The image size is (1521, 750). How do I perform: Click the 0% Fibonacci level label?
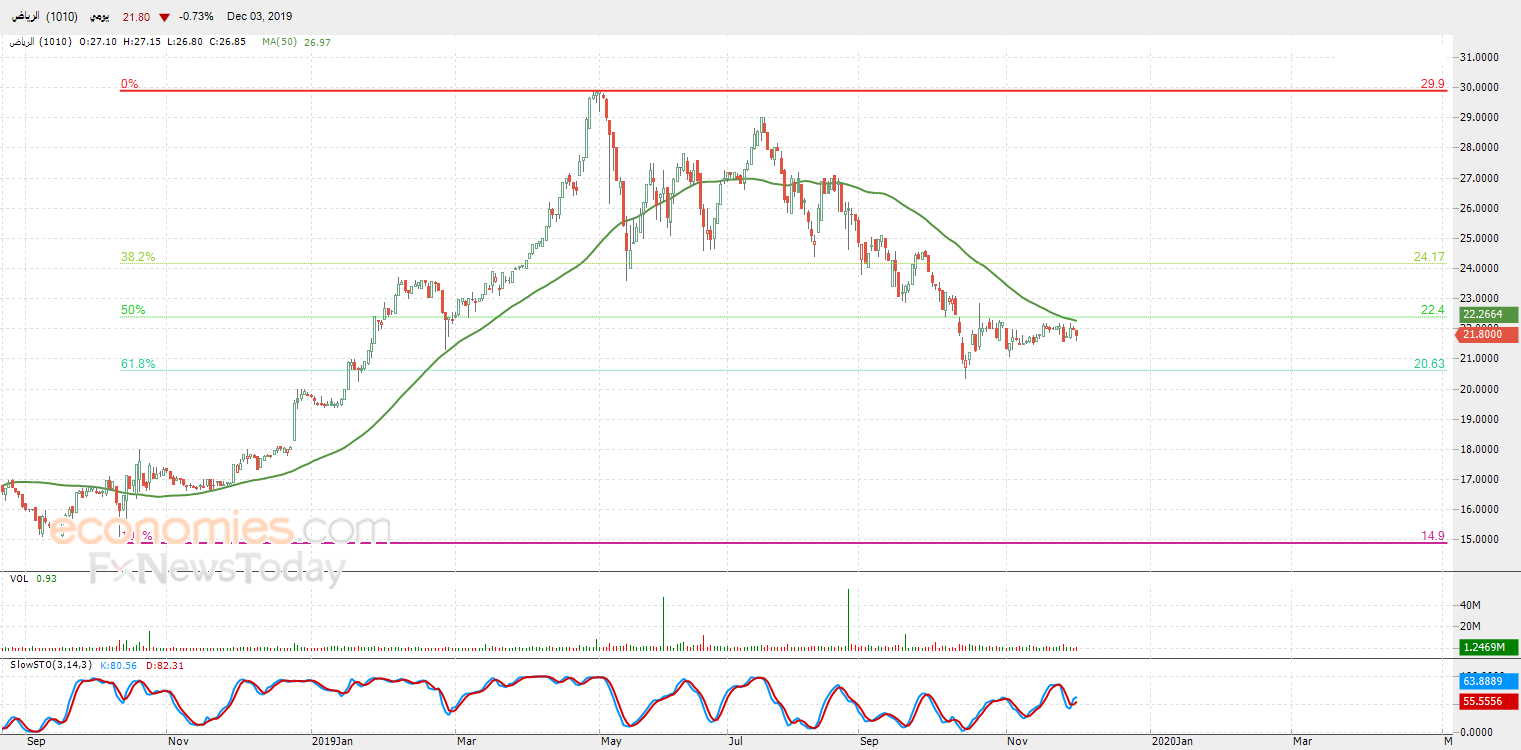coord(129,85)
